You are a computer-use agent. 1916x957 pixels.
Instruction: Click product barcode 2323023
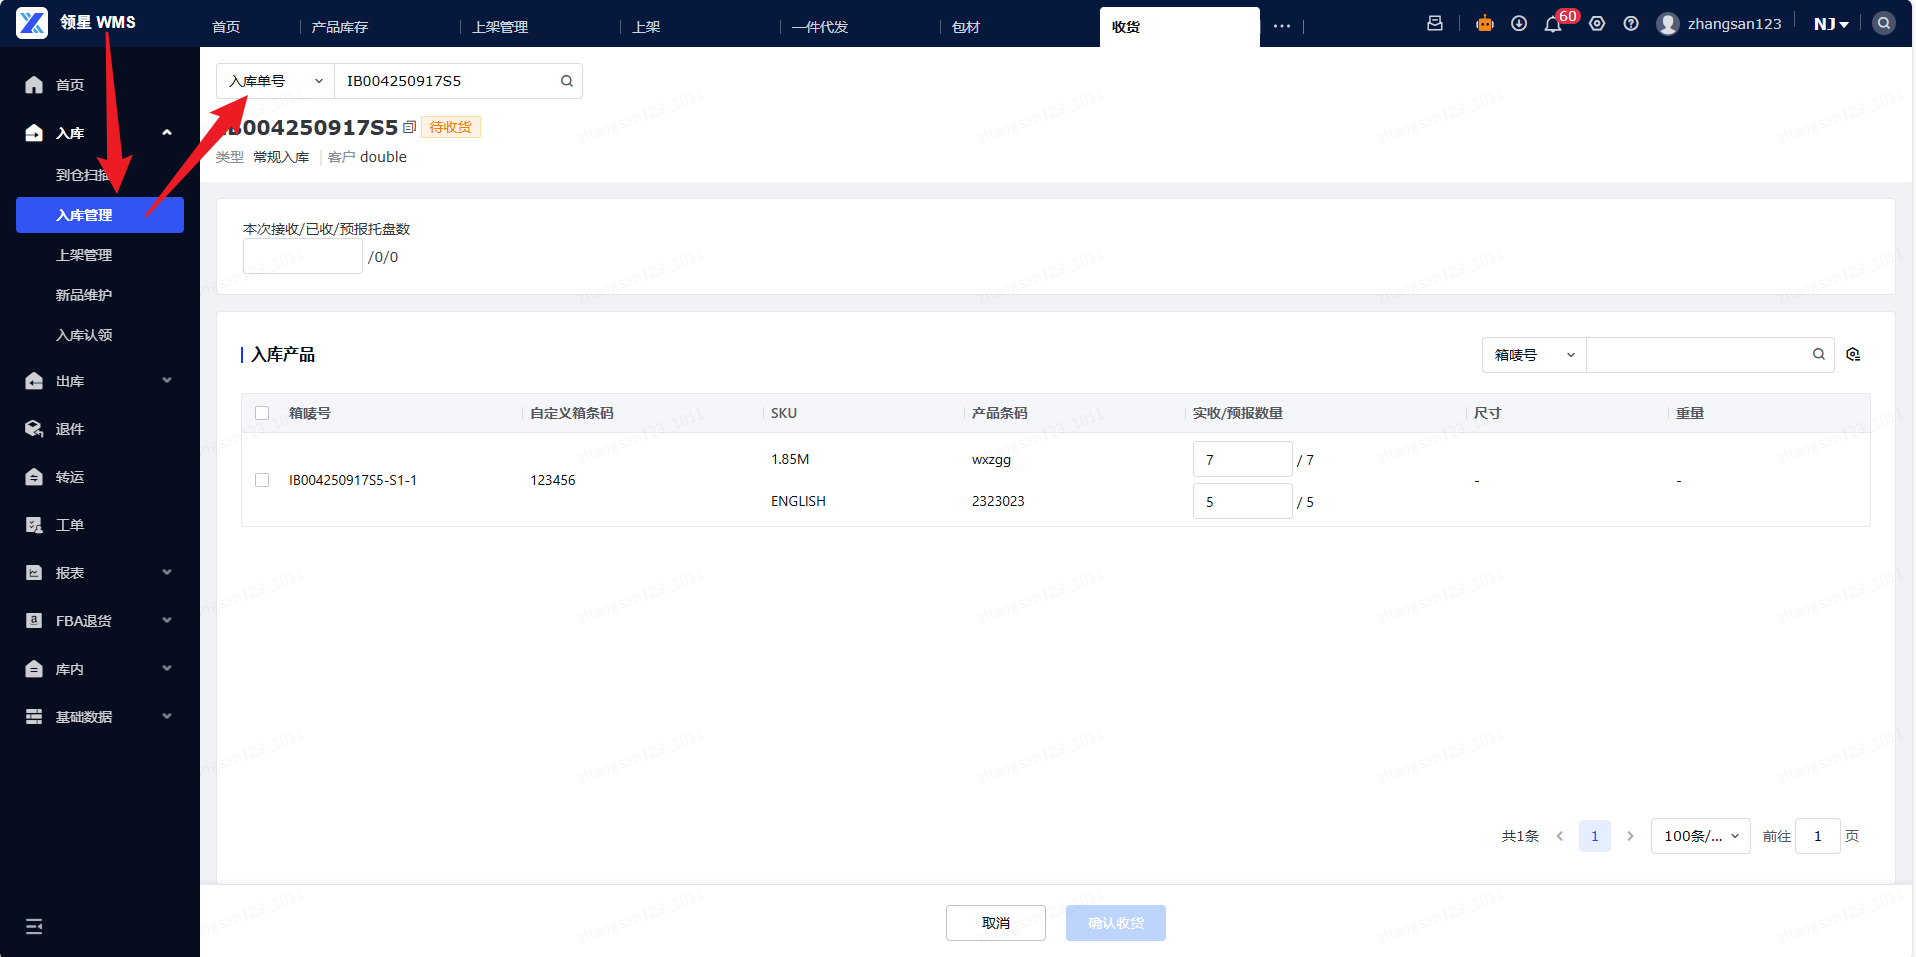[998, 501]
